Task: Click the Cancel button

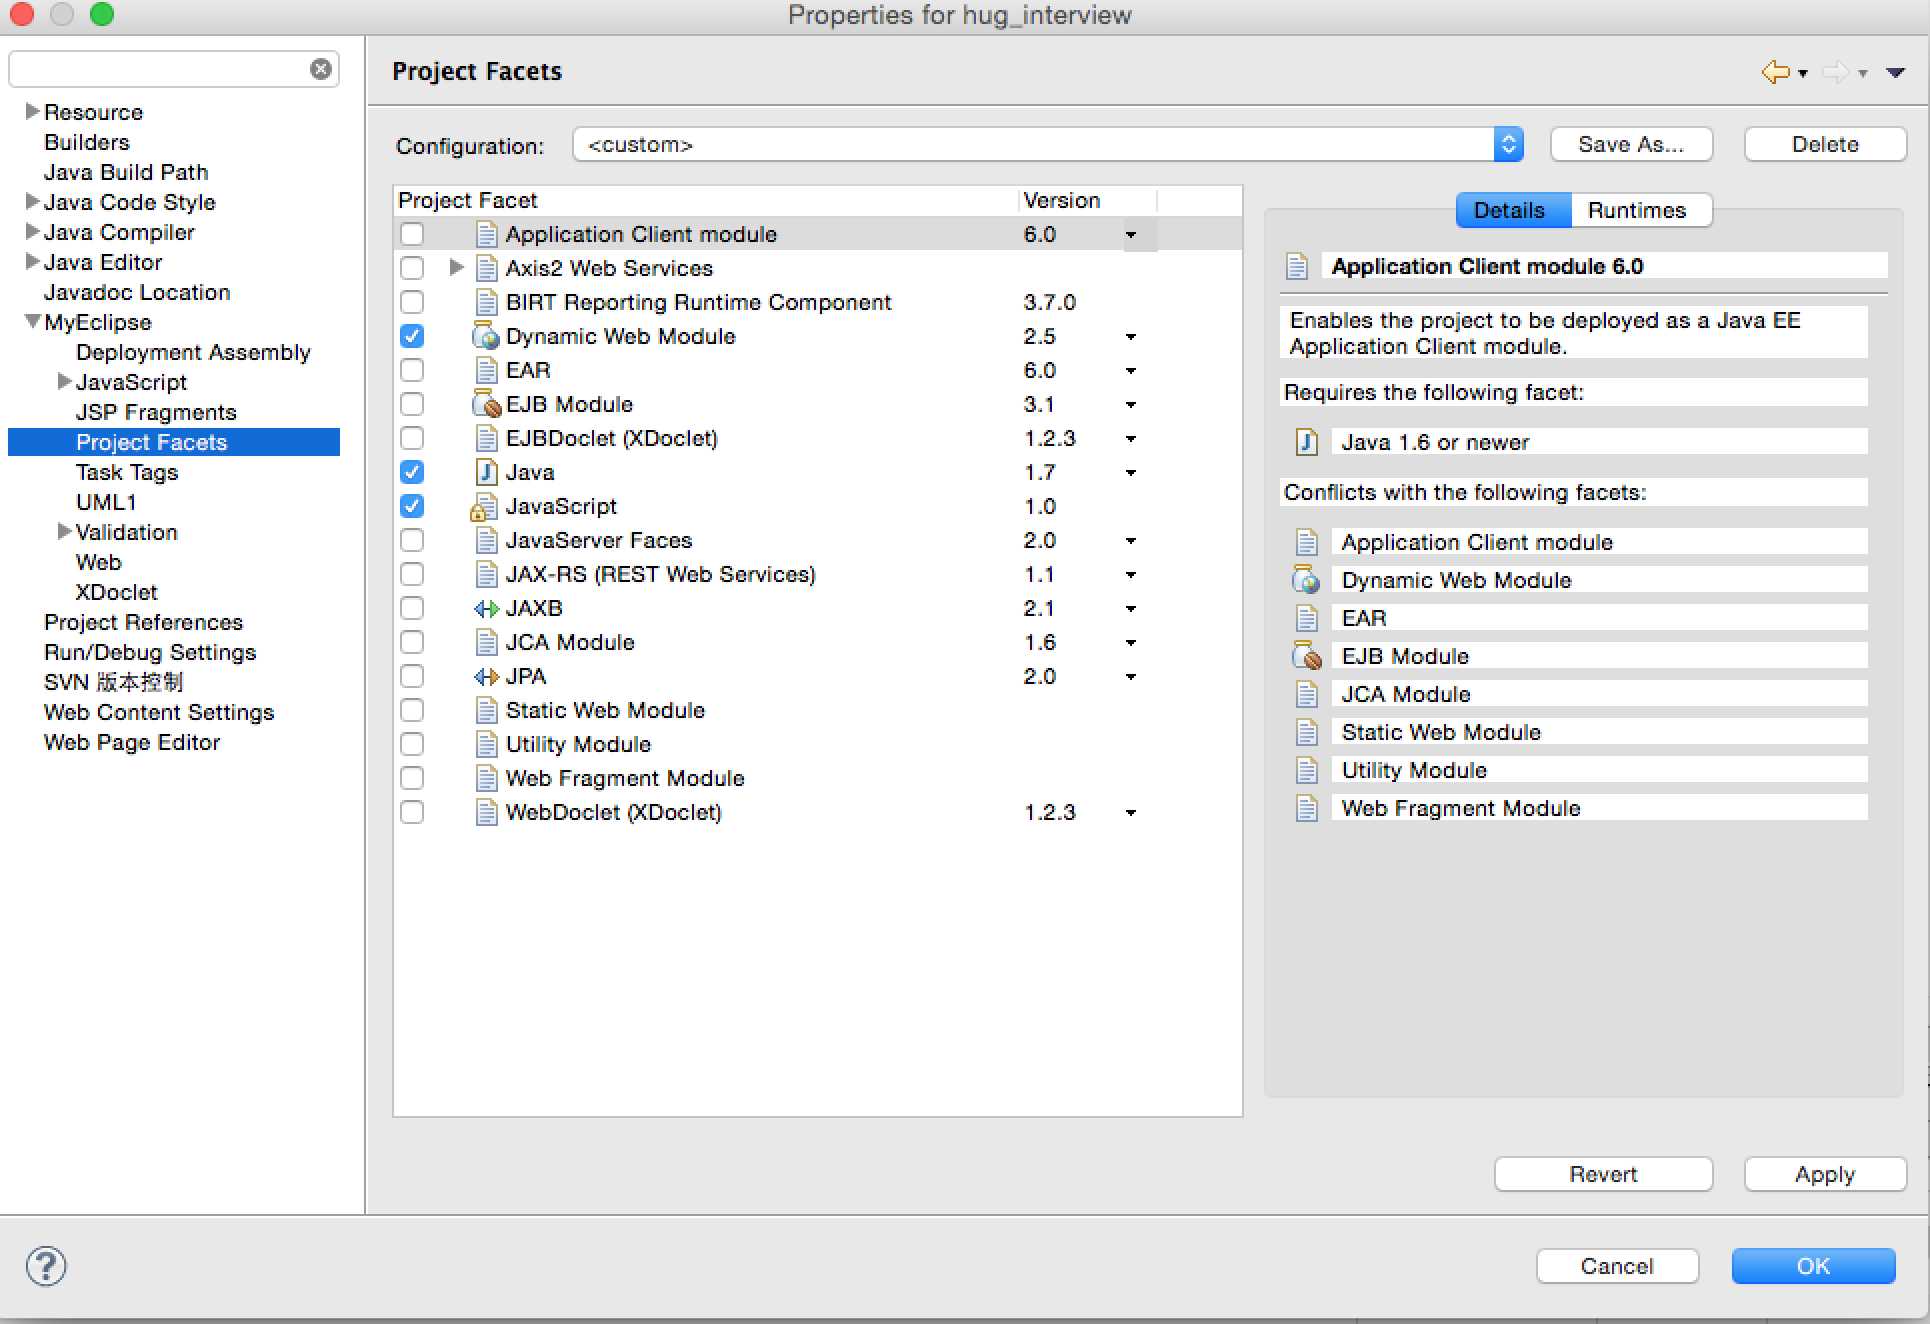Action: (x=1617, y=1266)
